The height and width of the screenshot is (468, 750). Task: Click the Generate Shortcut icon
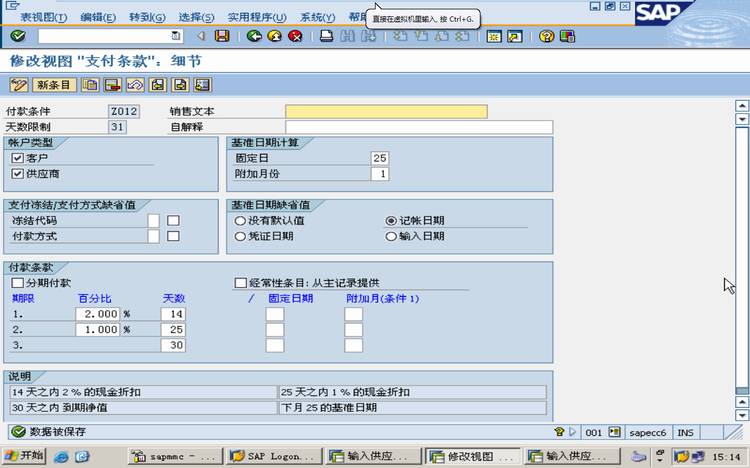click(515, 36)
